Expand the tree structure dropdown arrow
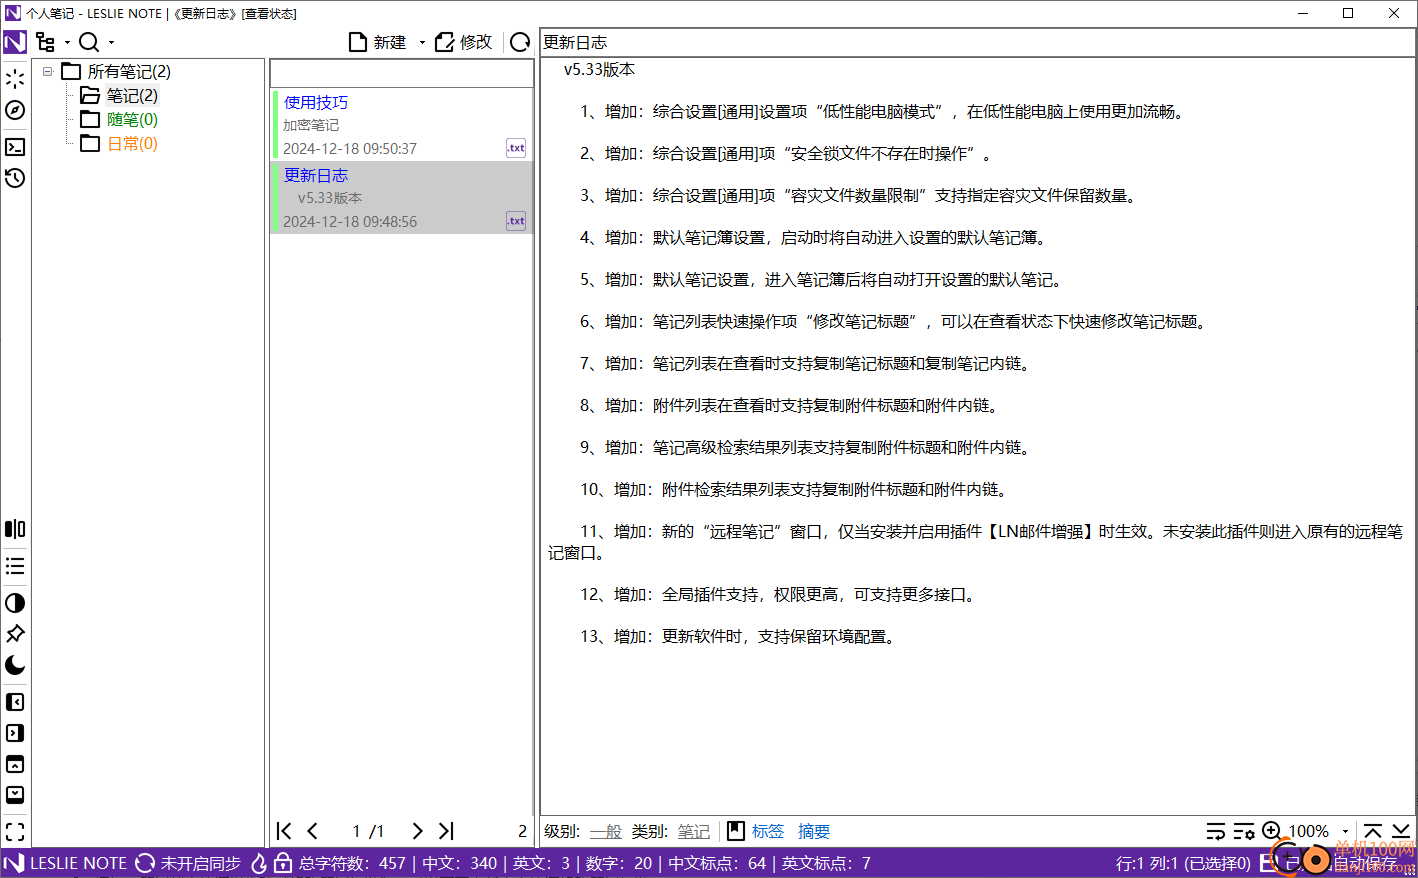The height and width of the screenshot is (878, 1418). click(67, 43)
